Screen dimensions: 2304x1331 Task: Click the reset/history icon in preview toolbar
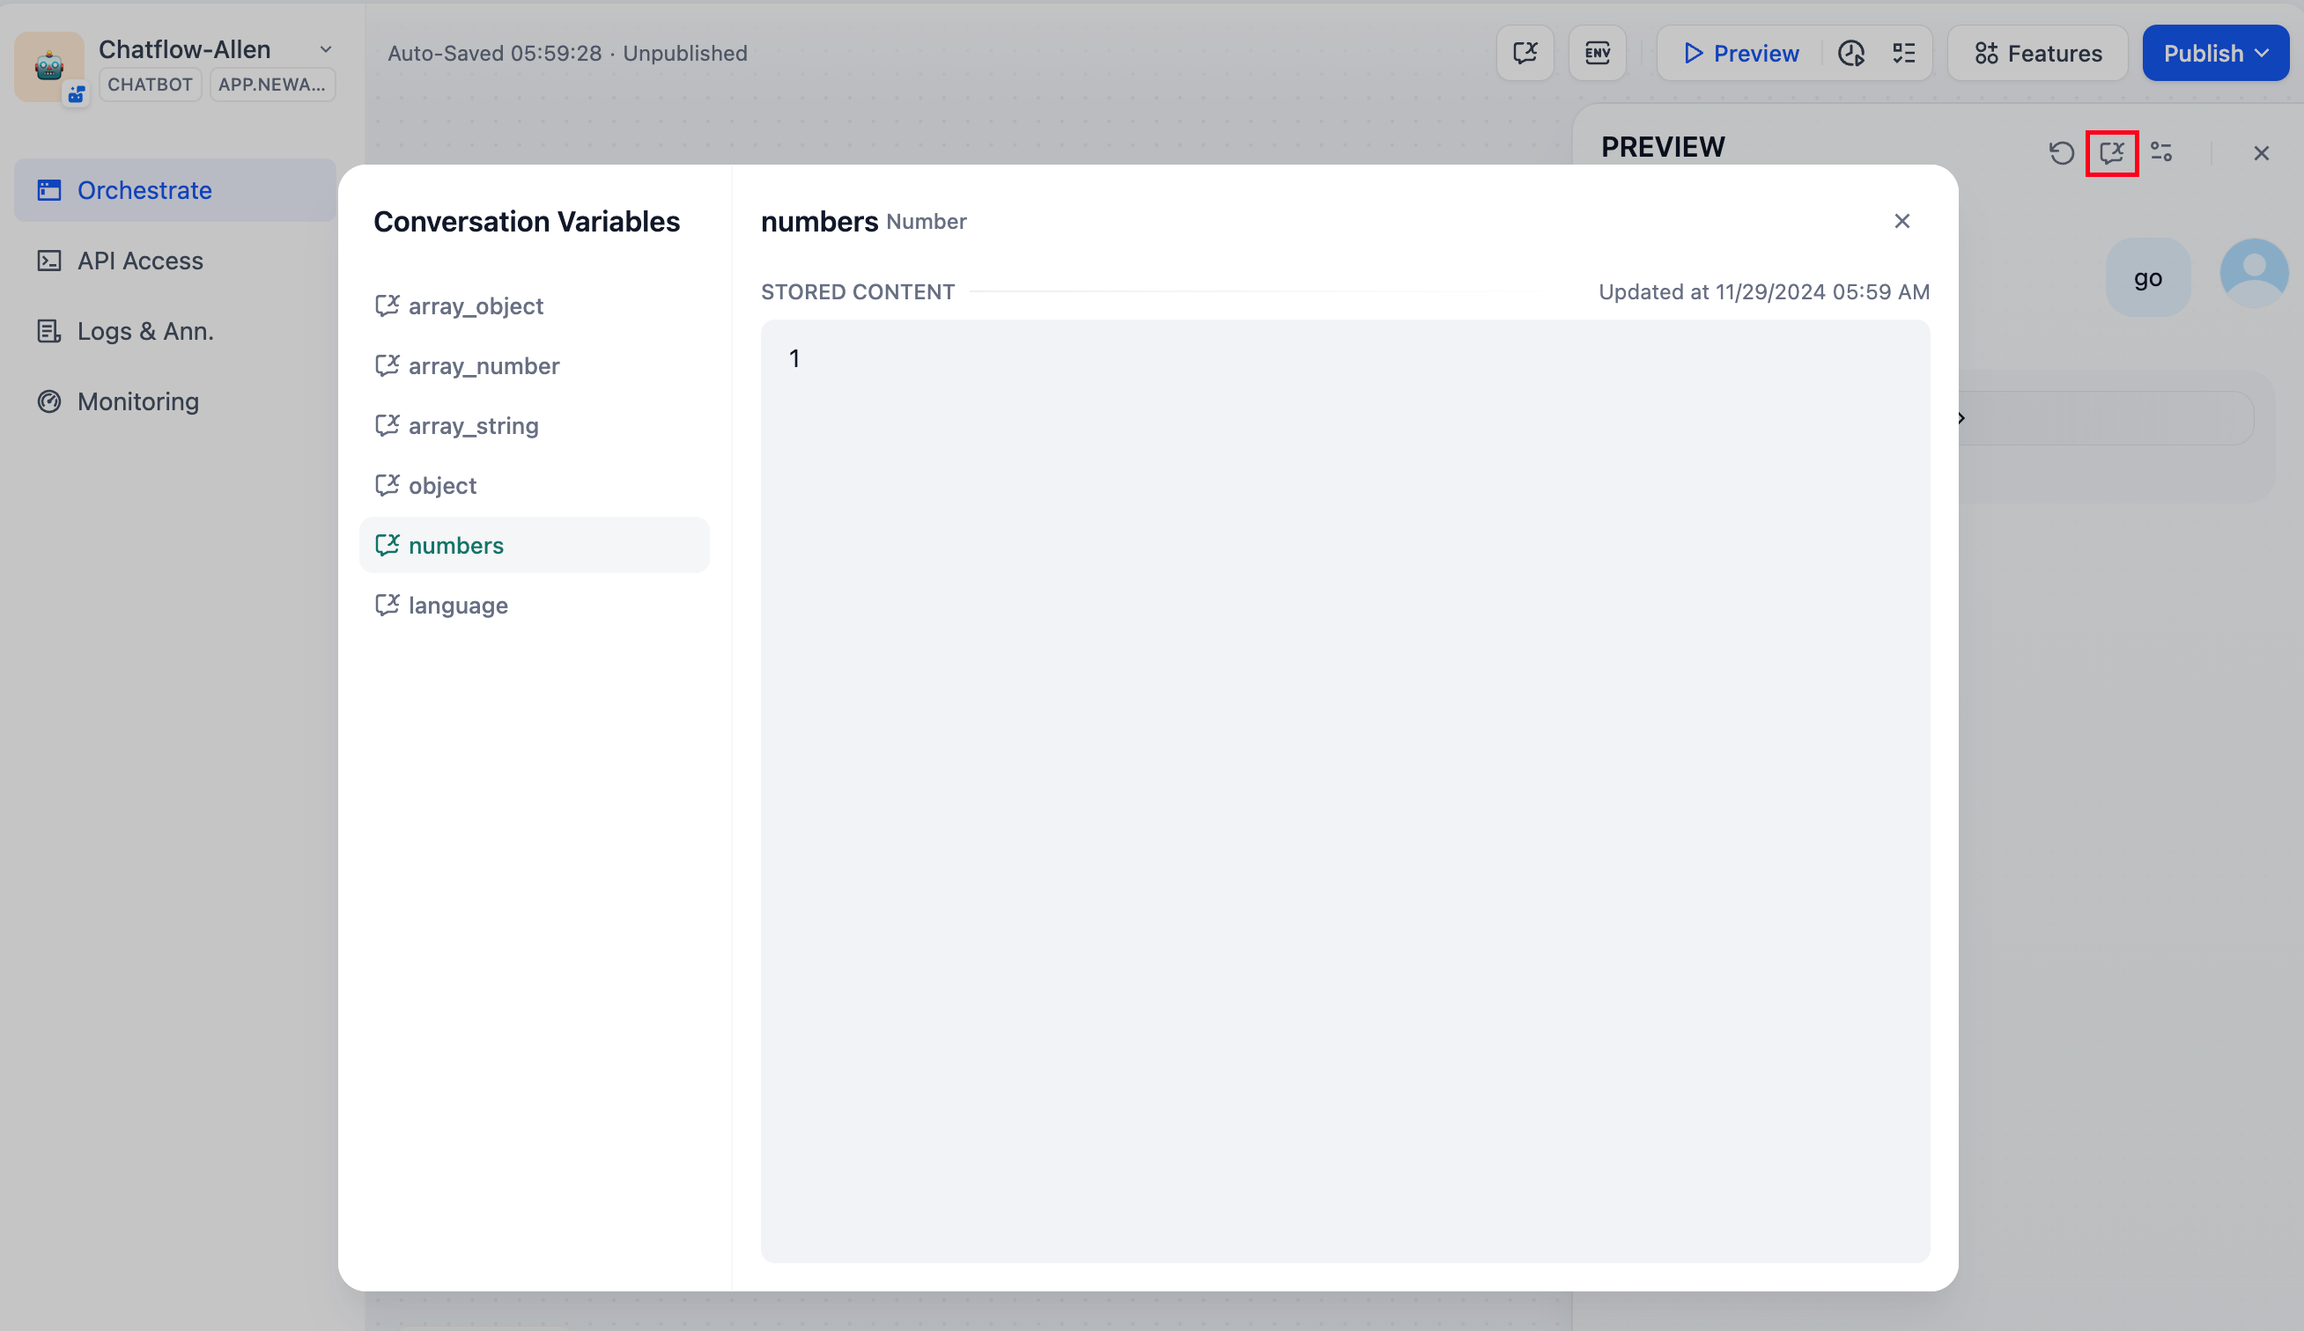click(x=2062, y=152)
